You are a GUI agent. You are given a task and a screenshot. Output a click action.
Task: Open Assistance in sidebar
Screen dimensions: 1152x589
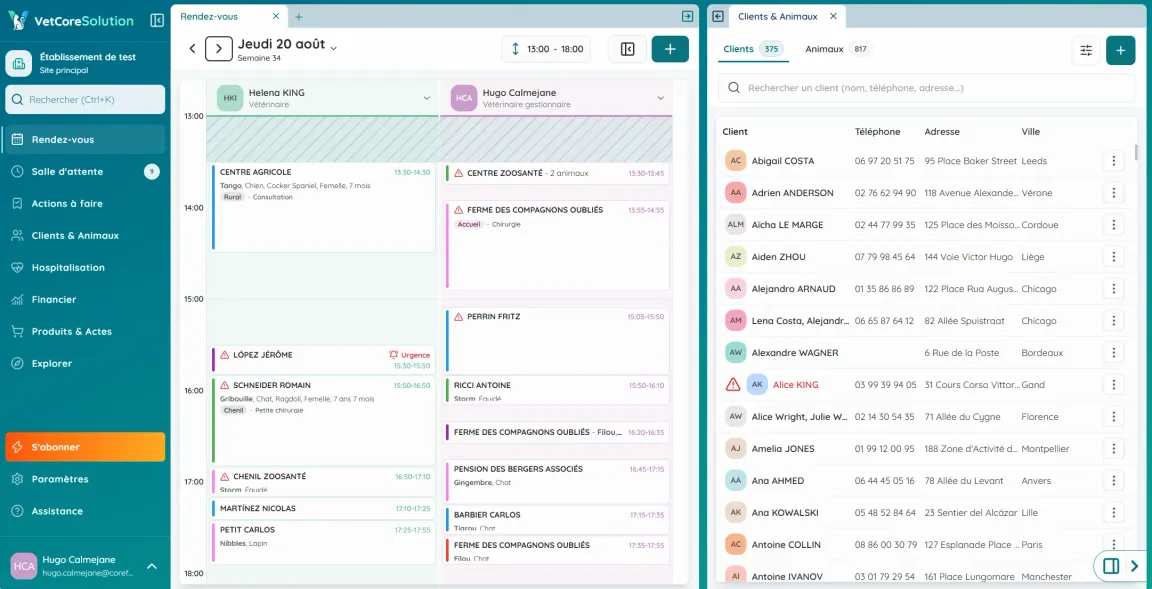pyautogui.click(x=85, y=511)
